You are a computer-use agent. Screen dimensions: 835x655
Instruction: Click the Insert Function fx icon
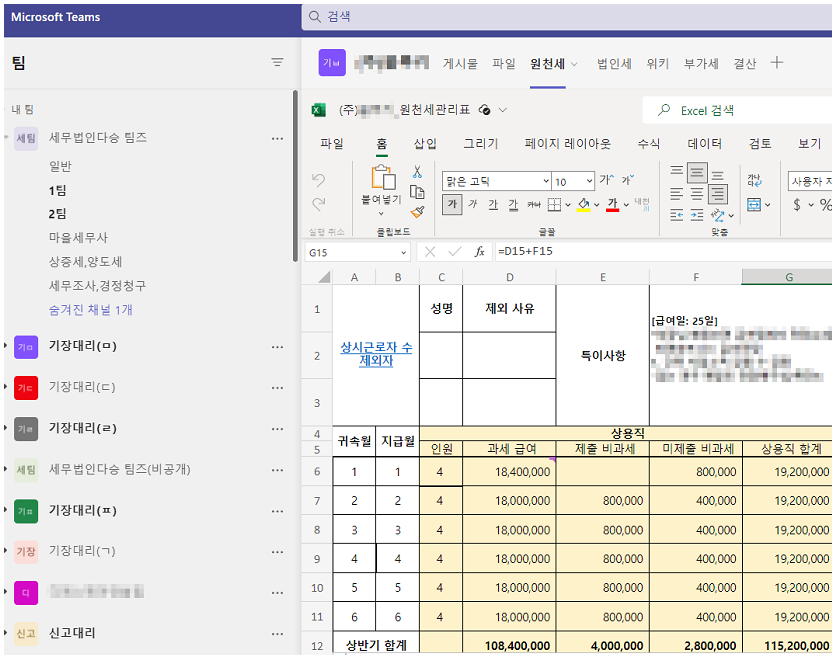[x=479, y=252]
